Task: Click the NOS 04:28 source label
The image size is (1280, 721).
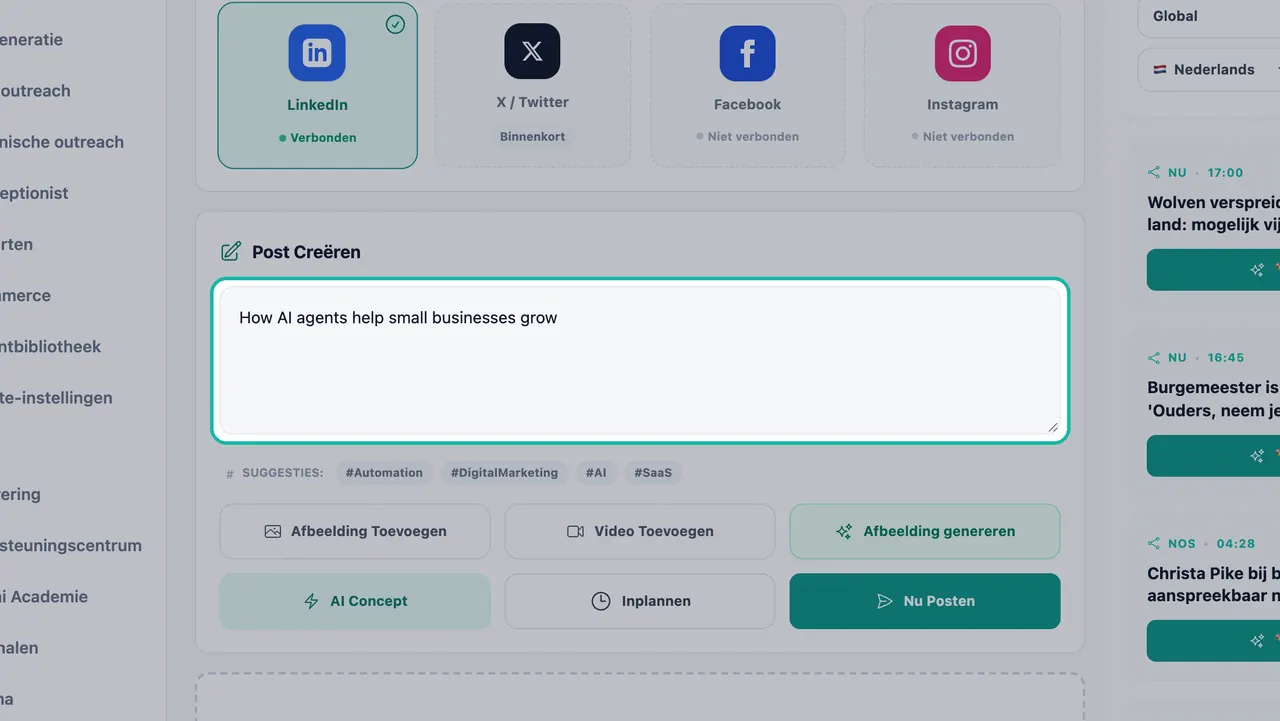Action: coord(1201,543)
